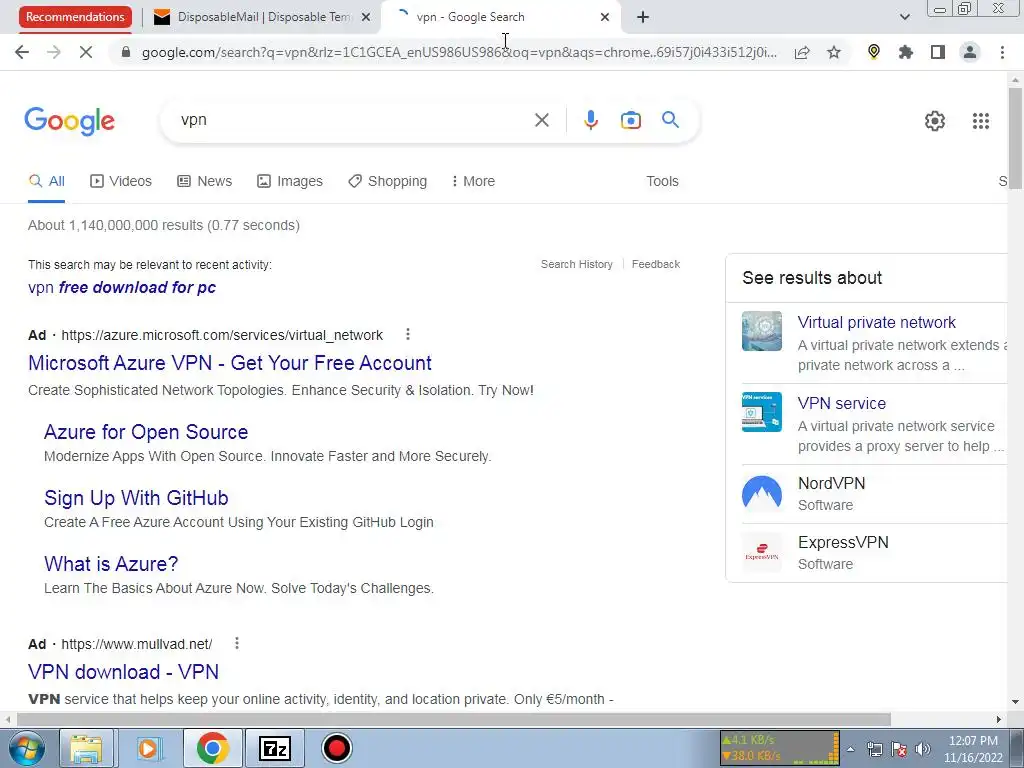Viewport: 1024px width, 768px height.
Task: Open the What is Azure? link
Action: coord(111,564)
